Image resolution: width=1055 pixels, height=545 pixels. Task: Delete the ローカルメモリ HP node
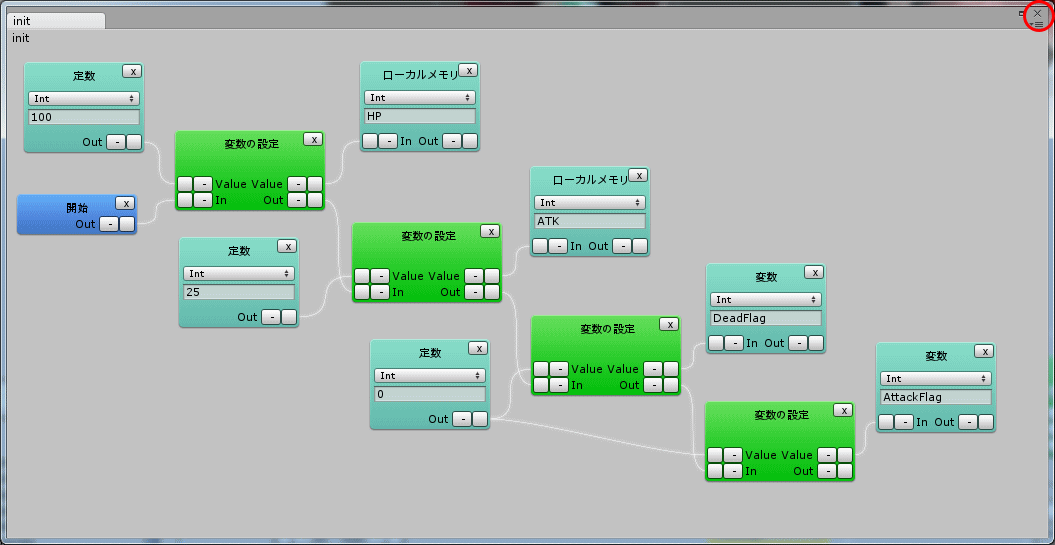[x=468, y=70]
